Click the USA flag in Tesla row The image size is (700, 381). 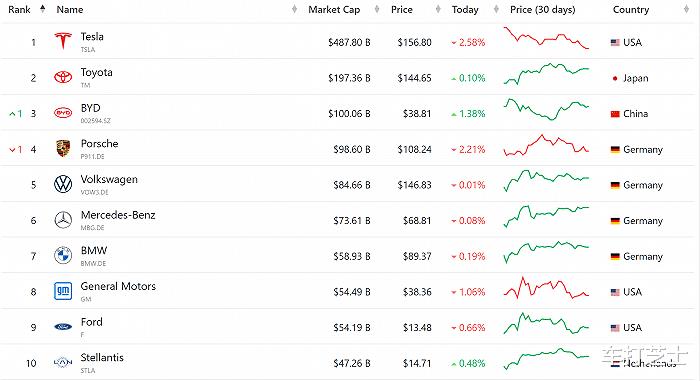tap(615, 42)
